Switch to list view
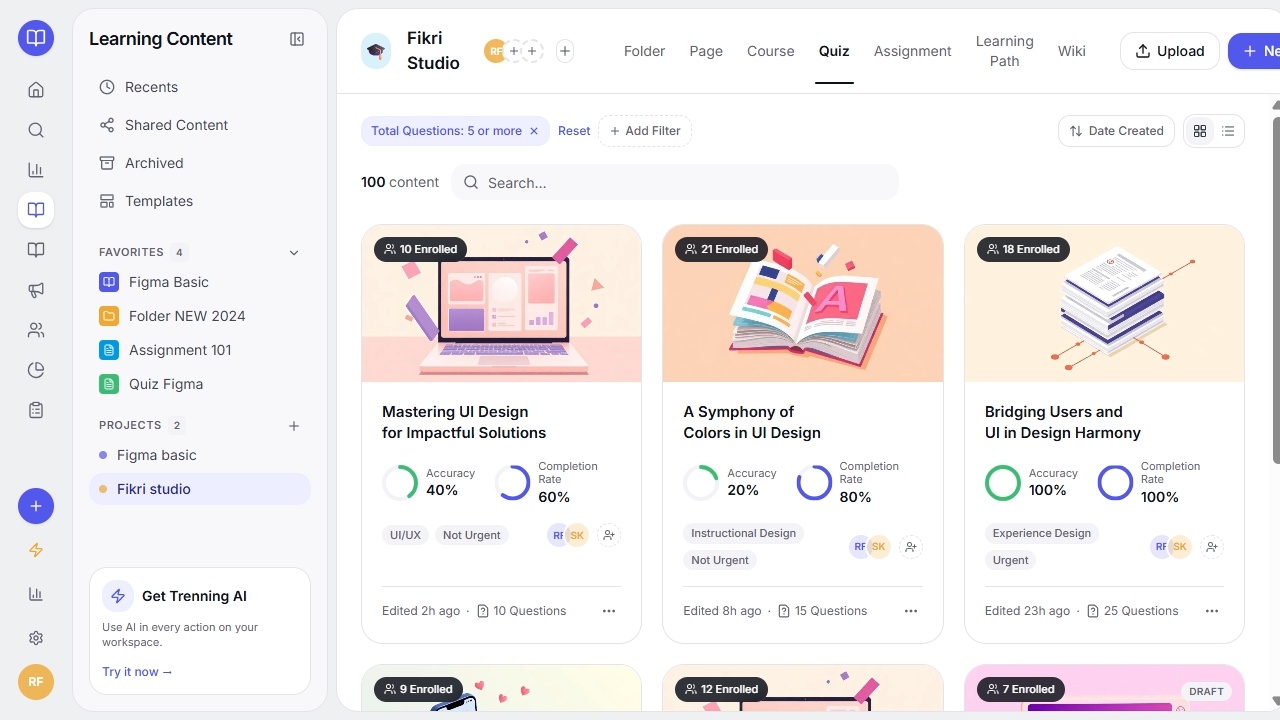The height and width of the screenshot is (720, 1280). 1228,131
